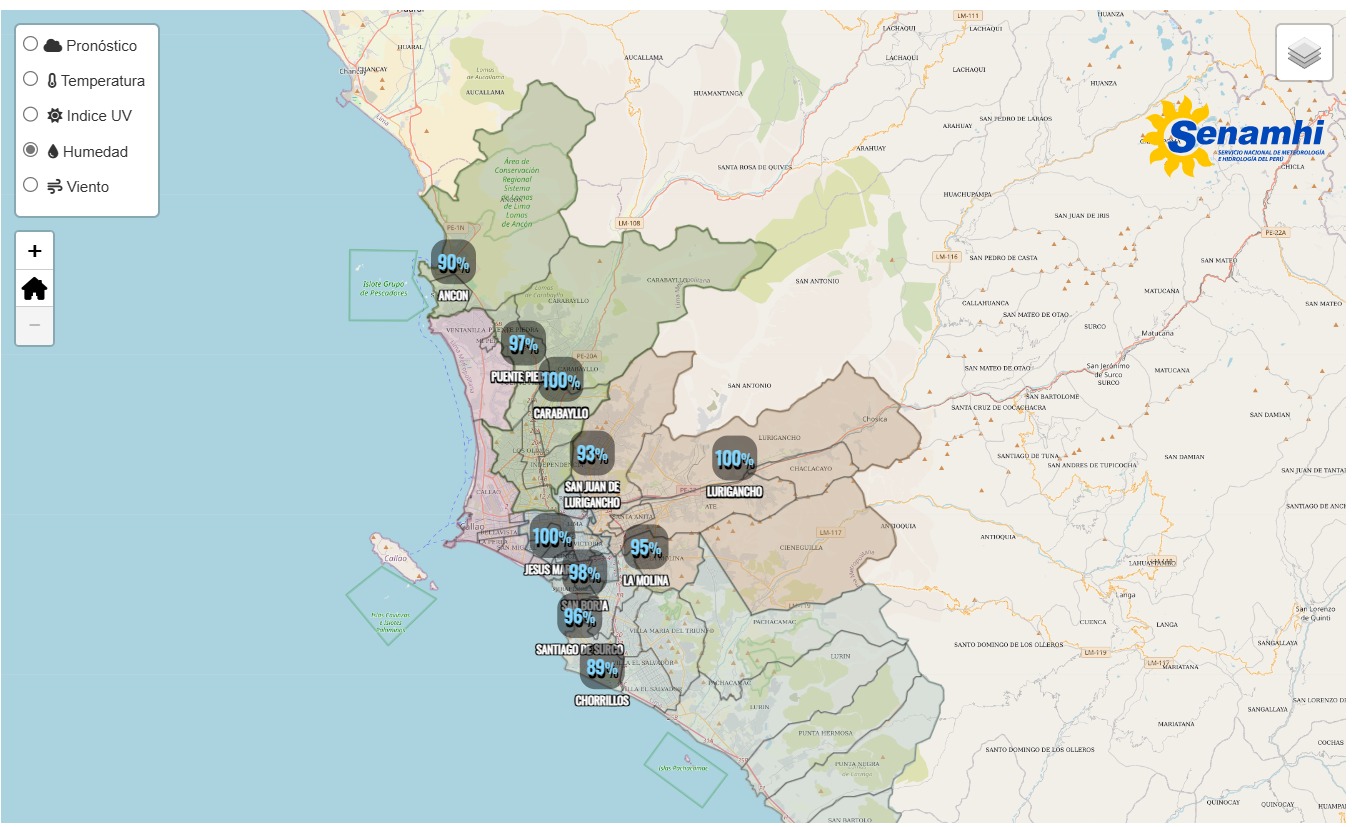Click the Viento label text
Screen dimensions: 1352x827
coord(88,187)
